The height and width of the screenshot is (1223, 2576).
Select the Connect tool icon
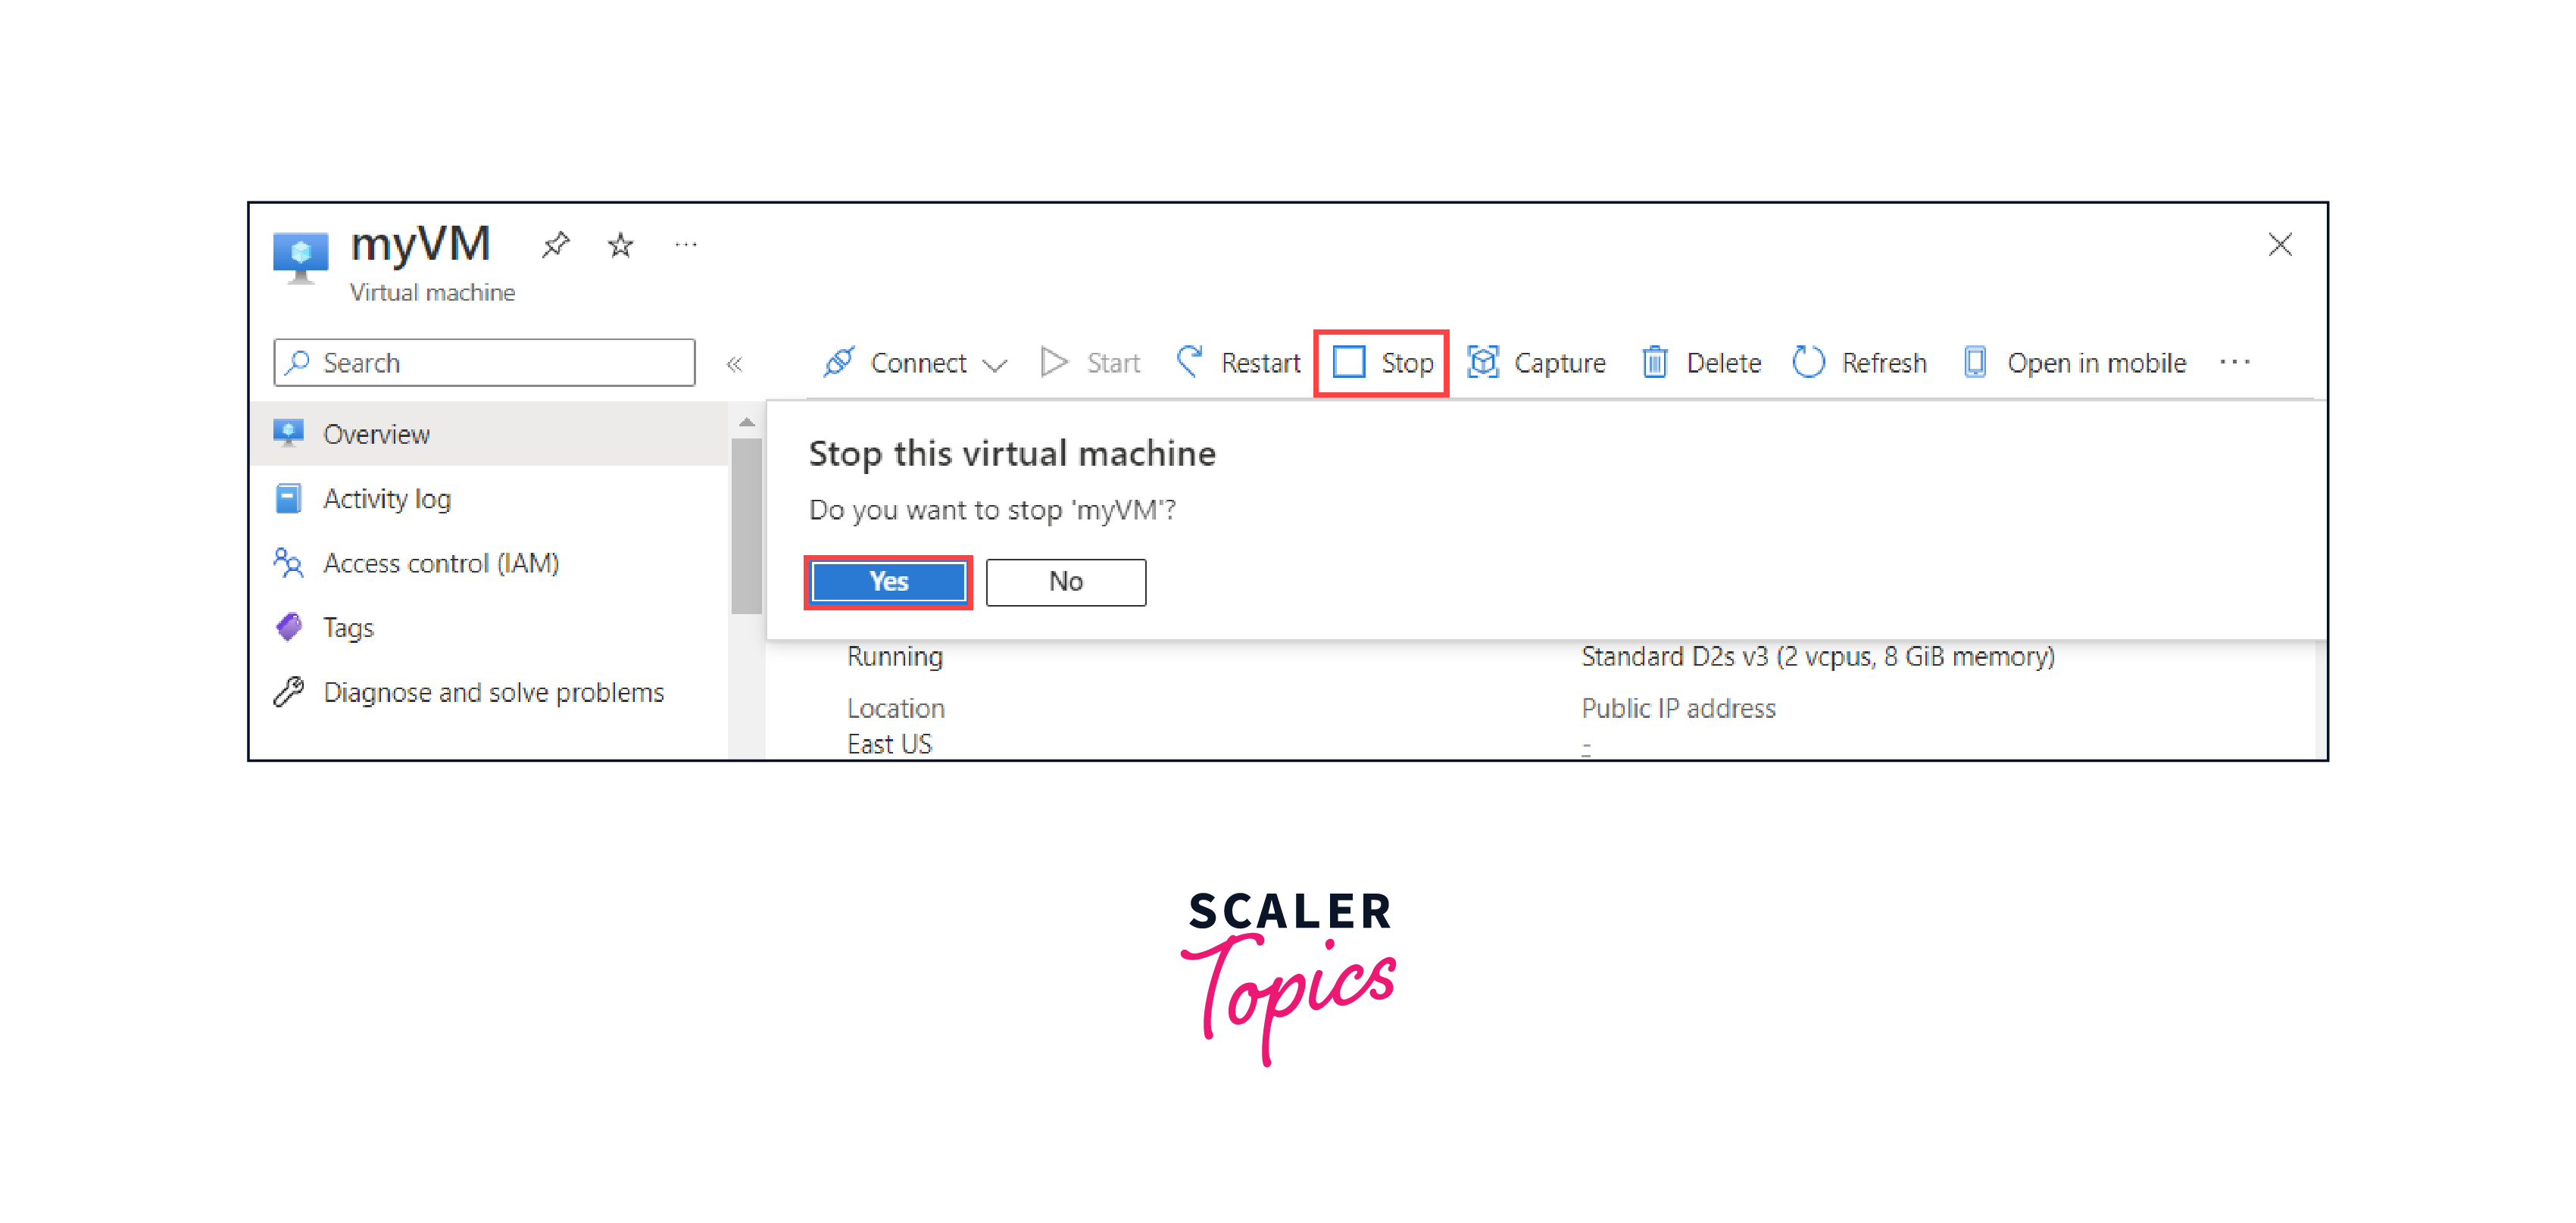833,363
